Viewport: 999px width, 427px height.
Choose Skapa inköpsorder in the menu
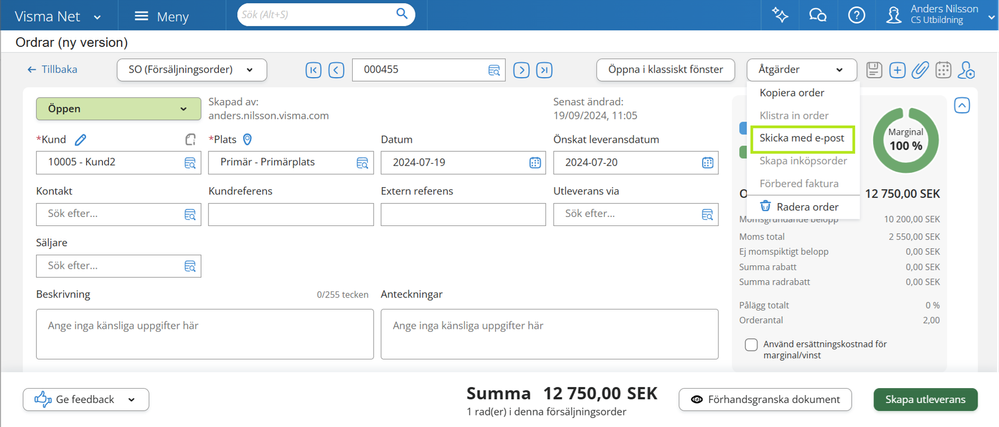click(803, 161)
